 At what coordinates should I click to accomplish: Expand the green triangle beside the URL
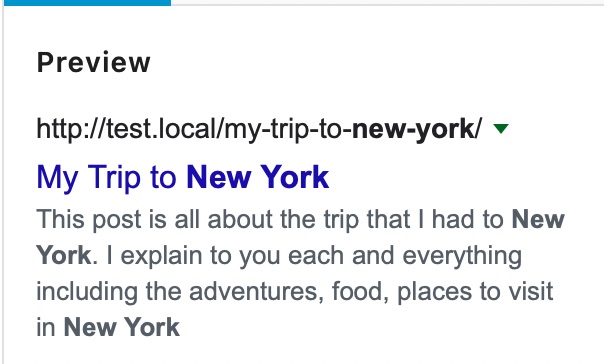pos(501,129)
